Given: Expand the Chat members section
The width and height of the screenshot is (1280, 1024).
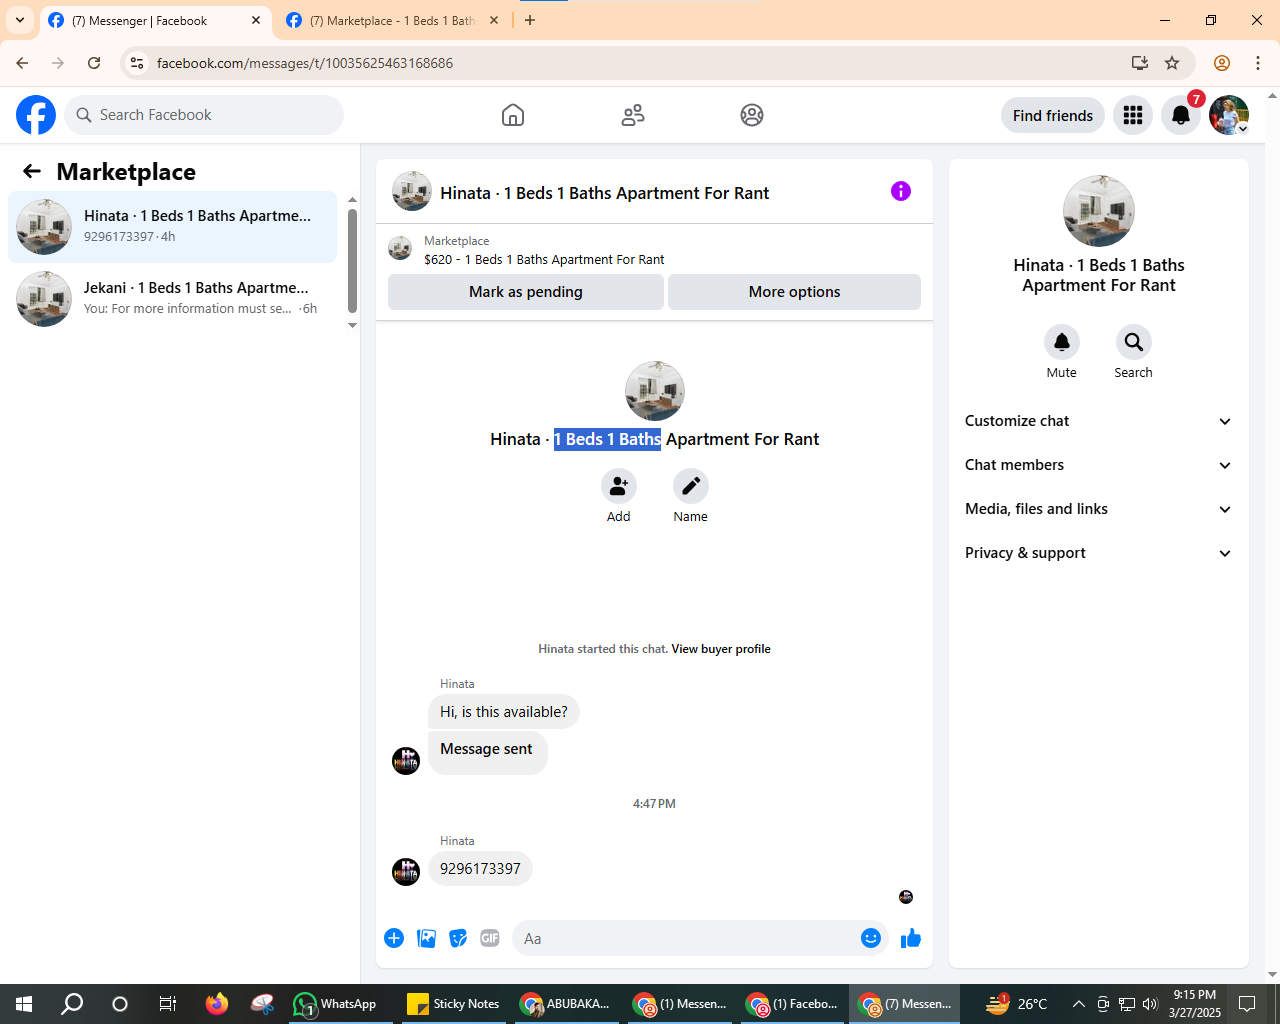Looking at the screenshot, I should pyautogui.click(x=1099, y=465).
